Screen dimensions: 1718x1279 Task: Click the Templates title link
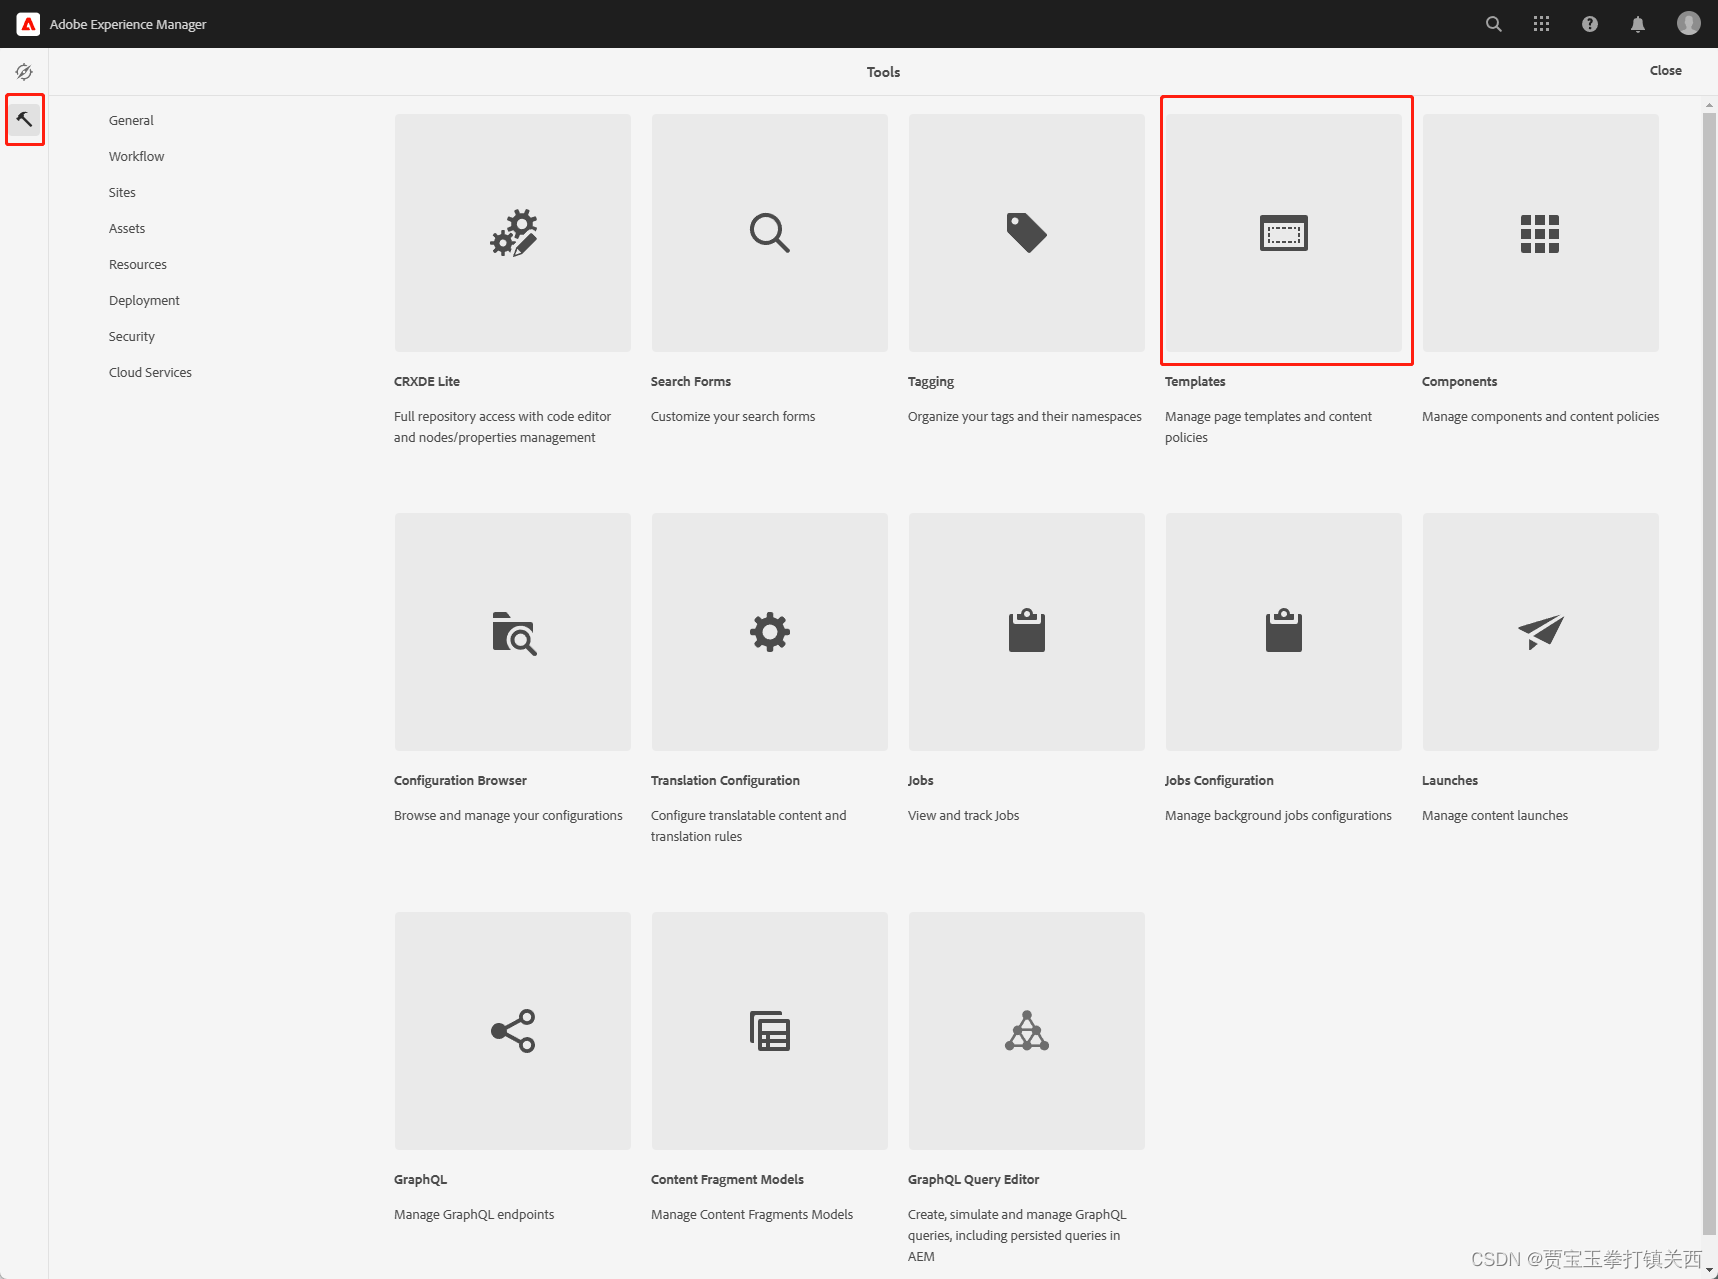[1195, 382]
